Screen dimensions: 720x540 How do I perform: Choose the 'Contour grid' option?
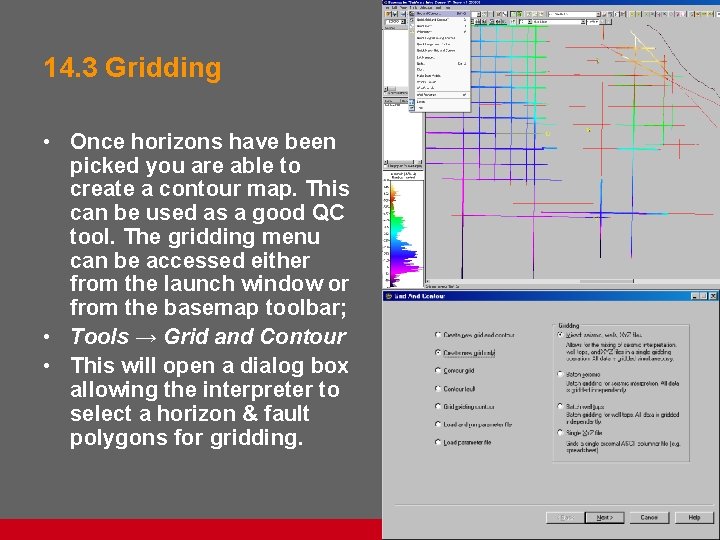click(455, 371)
